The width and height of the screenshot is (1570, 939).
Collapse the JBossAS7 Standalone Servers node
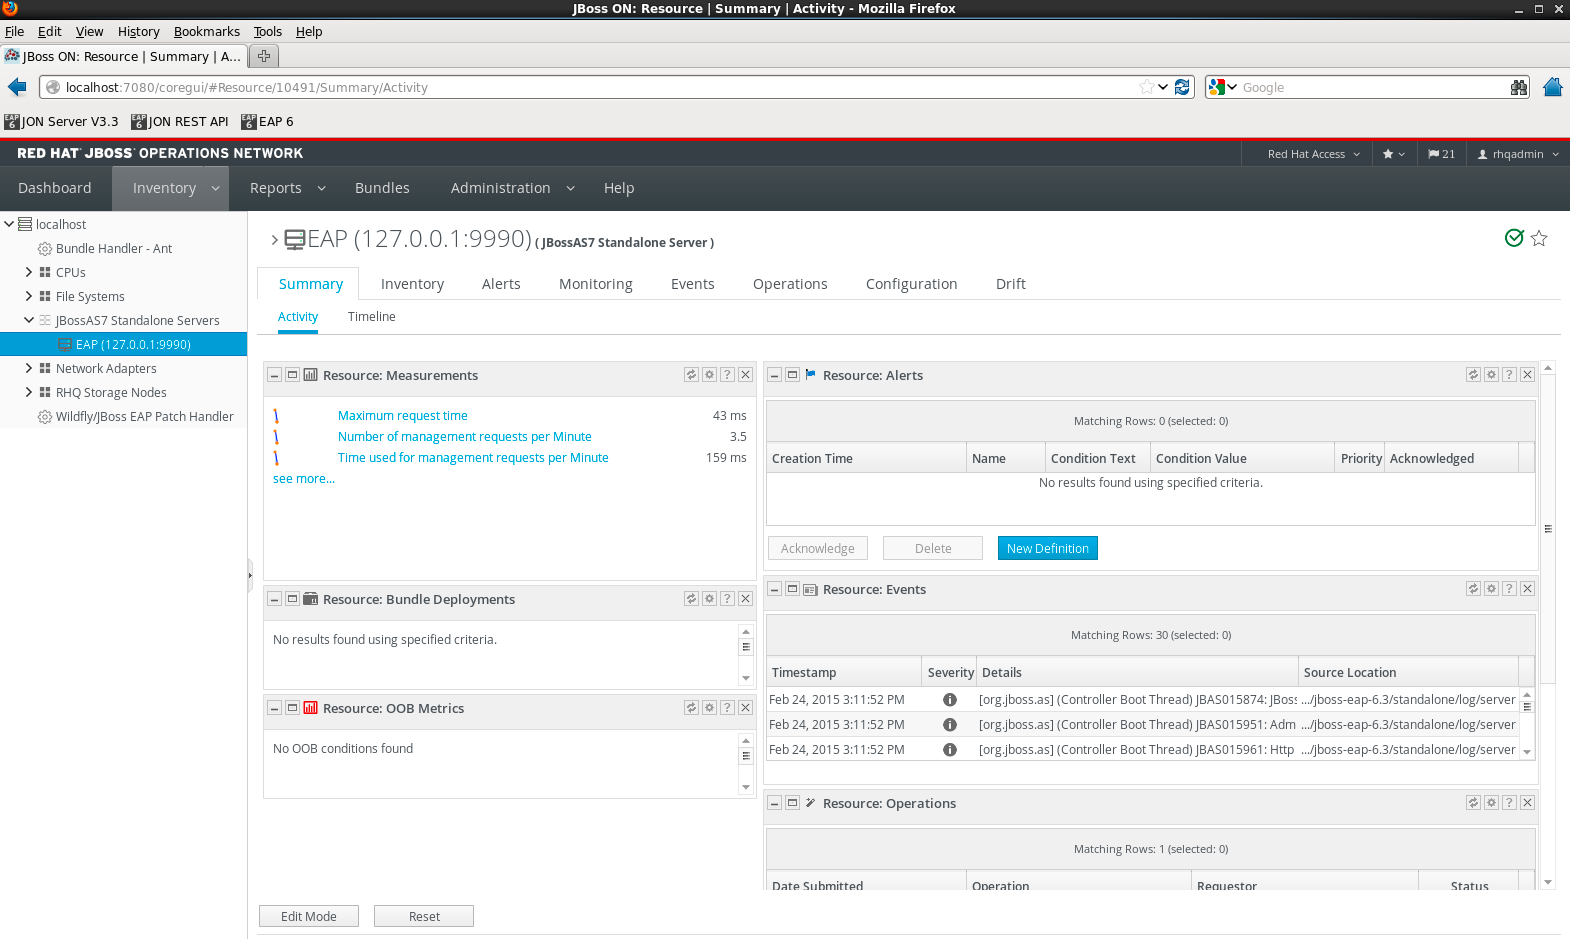tap(29, 320)
